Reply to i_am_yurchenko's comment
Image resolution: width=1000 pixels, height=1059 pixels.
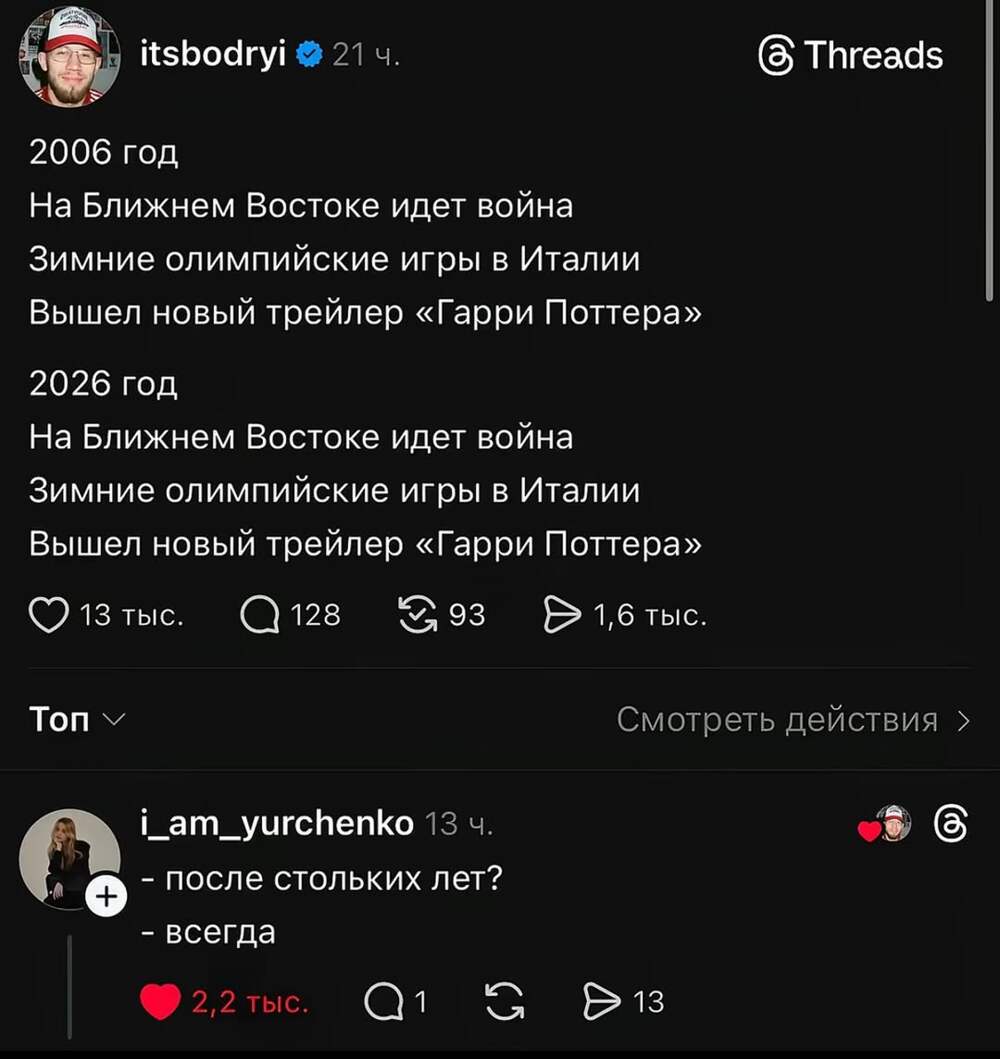pyautogui.click(x=380, y=1001)
